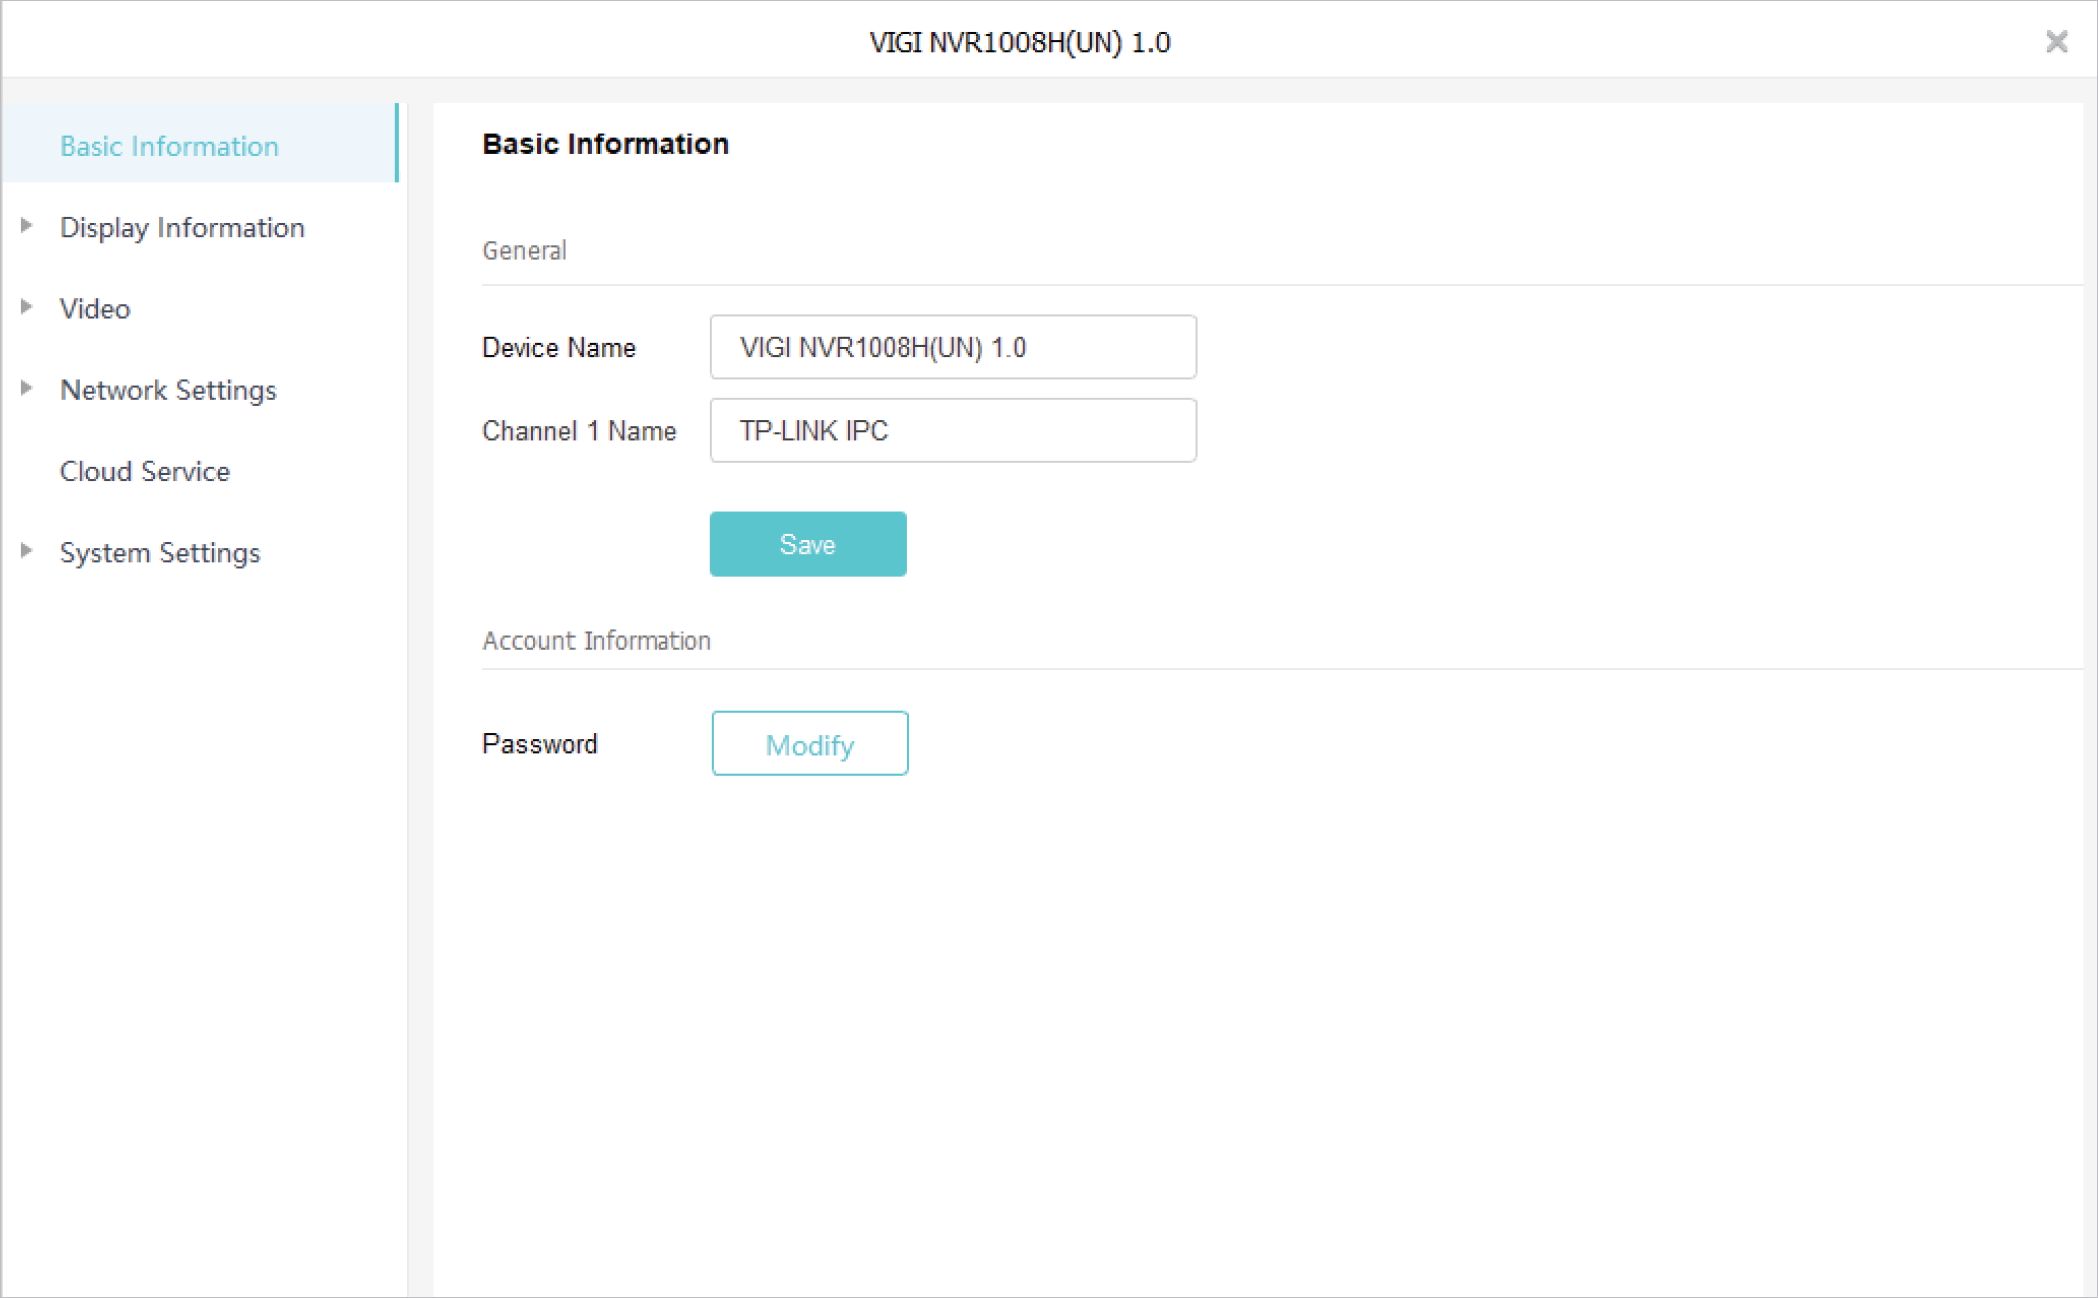Click the Channel 1 Name label
2098x1298 pixels.
pos(579,431)
